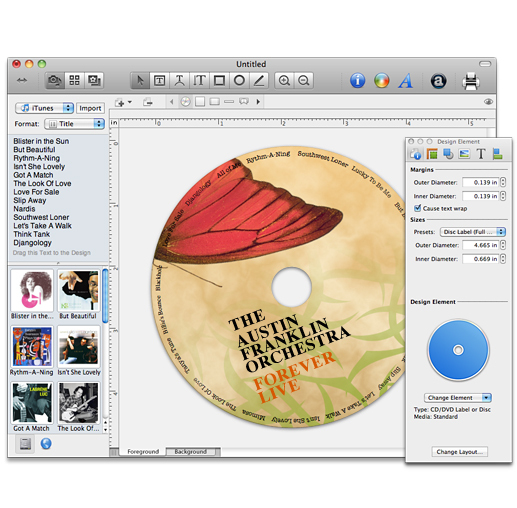The width and height of the screenshot is (517, 508).
Task: Step sizes Inner Diameter 0.669 stepper
Action: (503, 259)
